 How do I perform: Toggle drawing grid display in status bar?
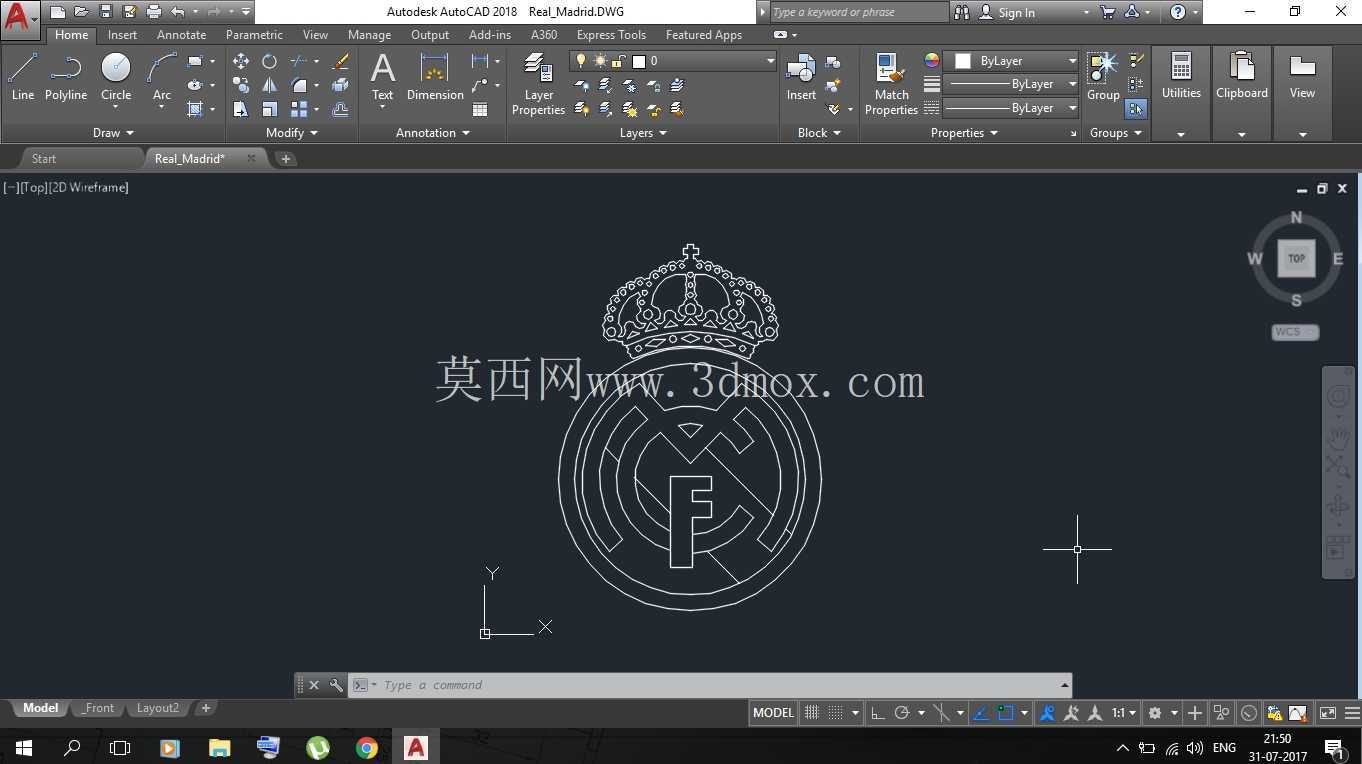(812, 713)
